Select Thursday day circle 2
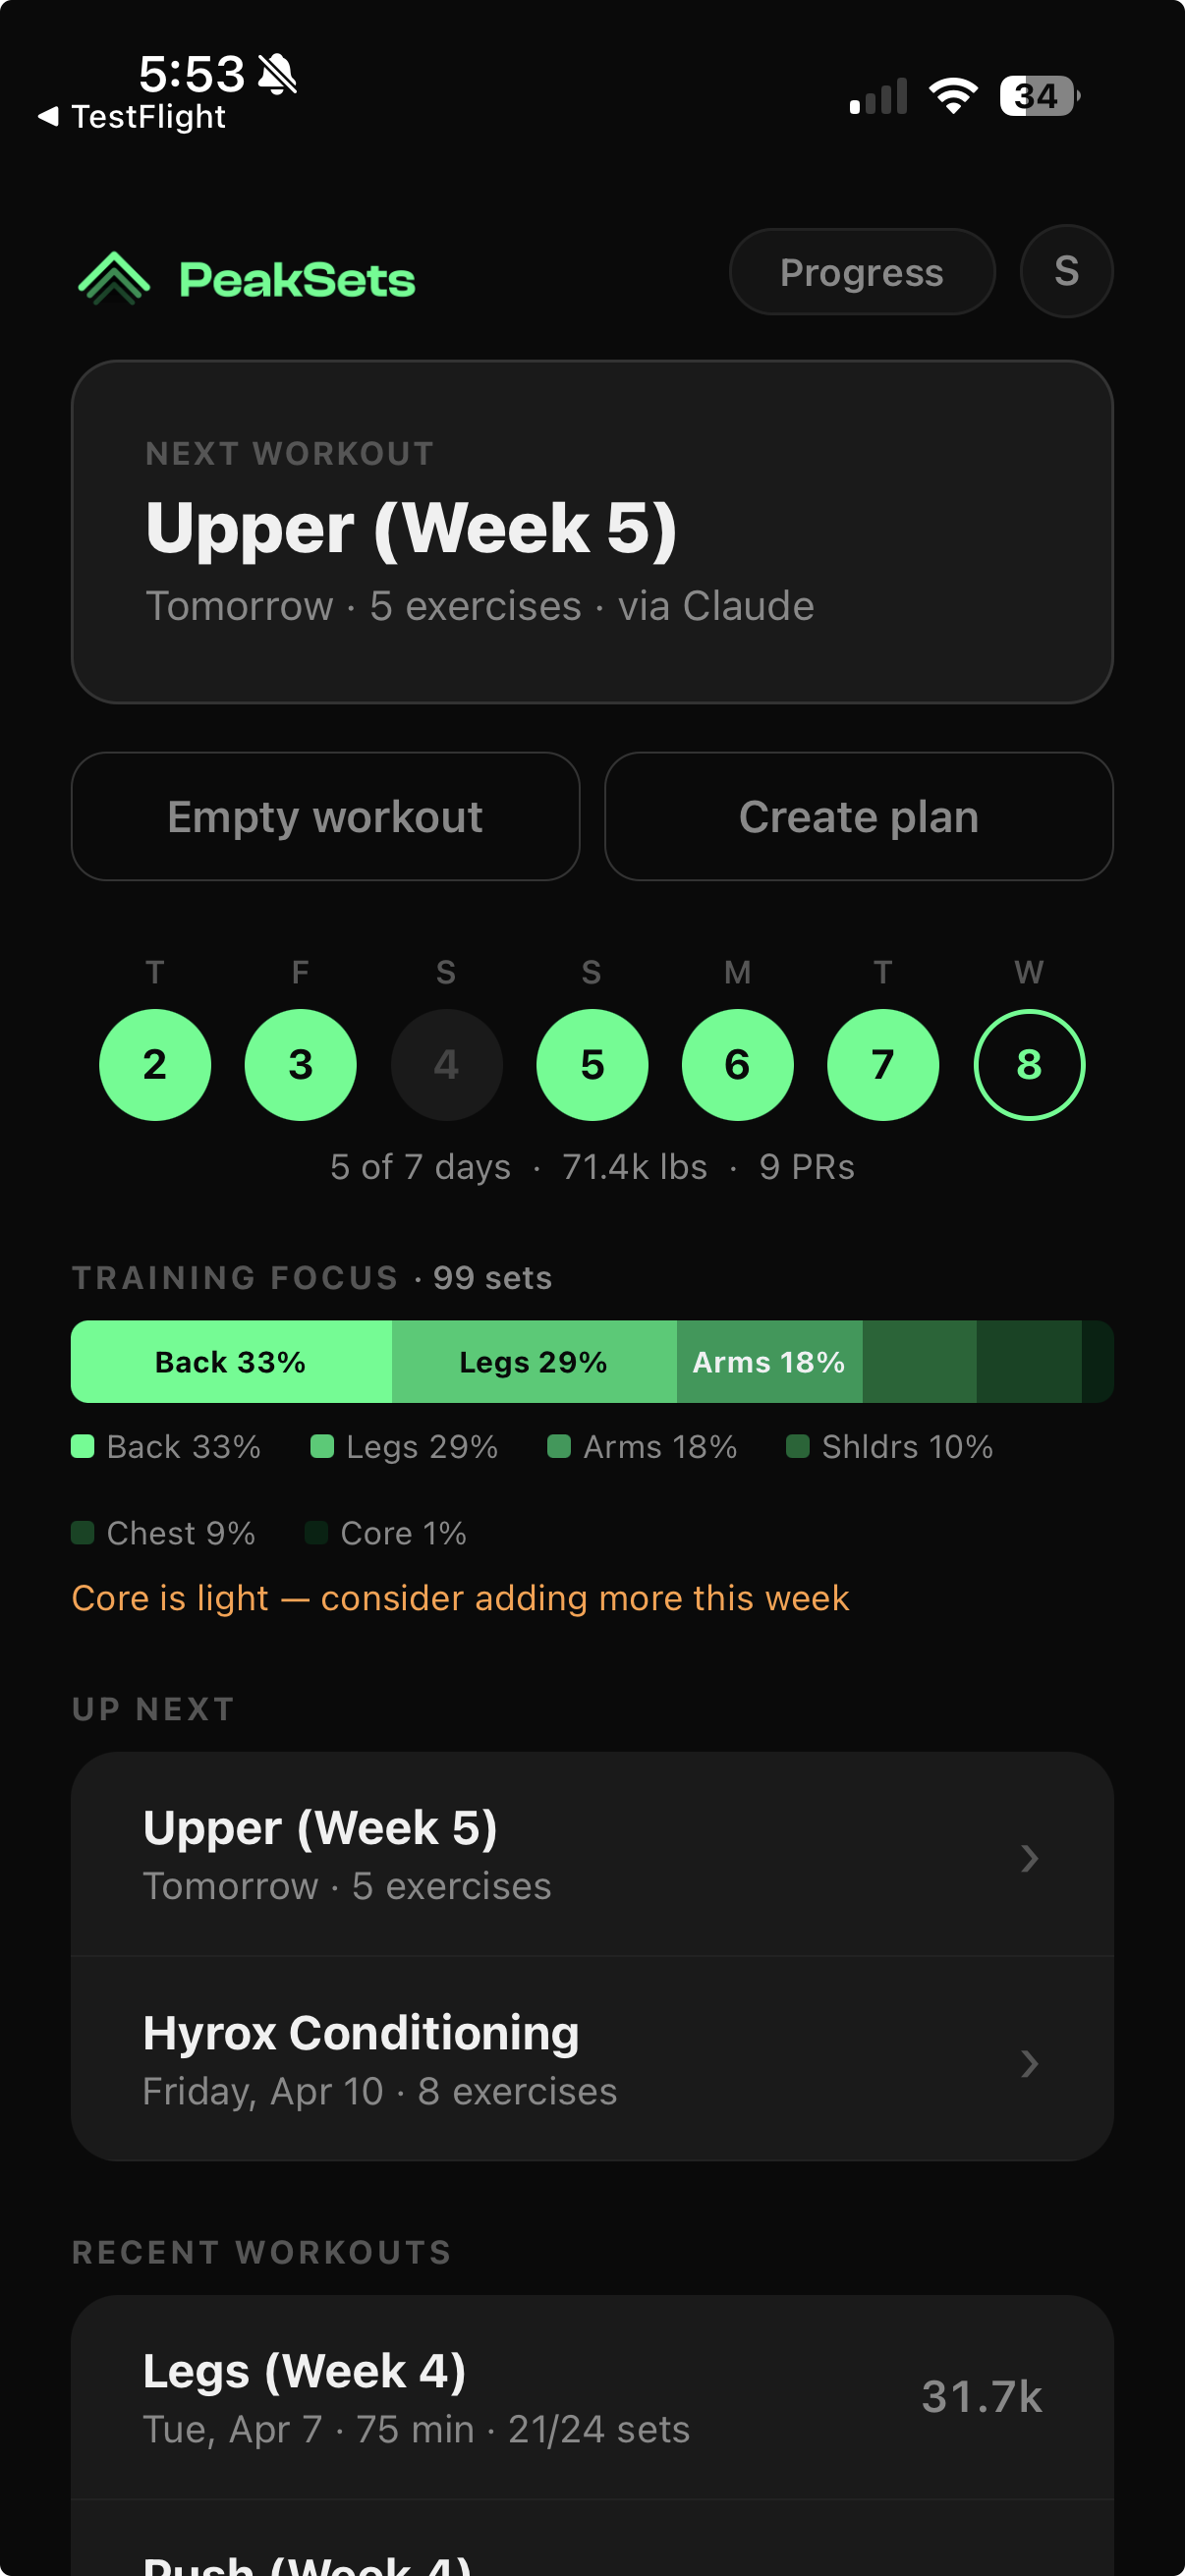The width and height of the screenshot is (1185, 2576). 155,1065
